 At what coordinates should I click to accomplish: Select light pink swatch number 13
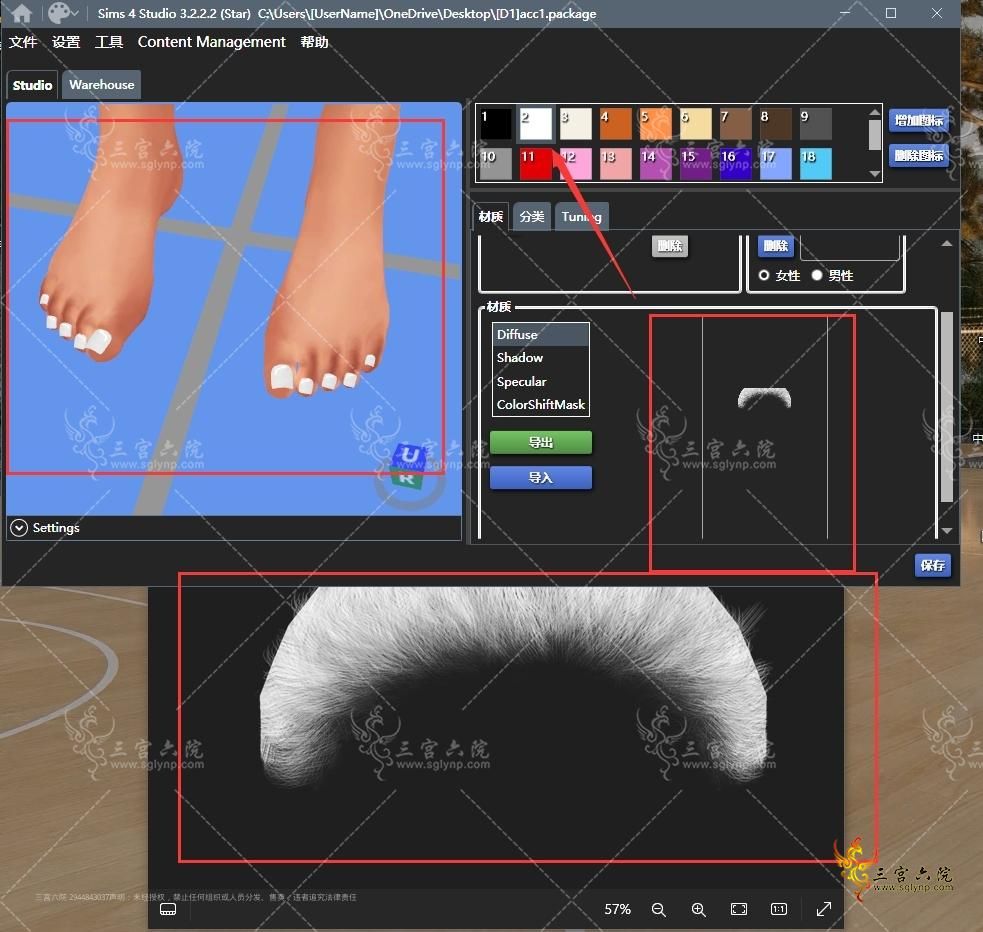pos(616,164)
